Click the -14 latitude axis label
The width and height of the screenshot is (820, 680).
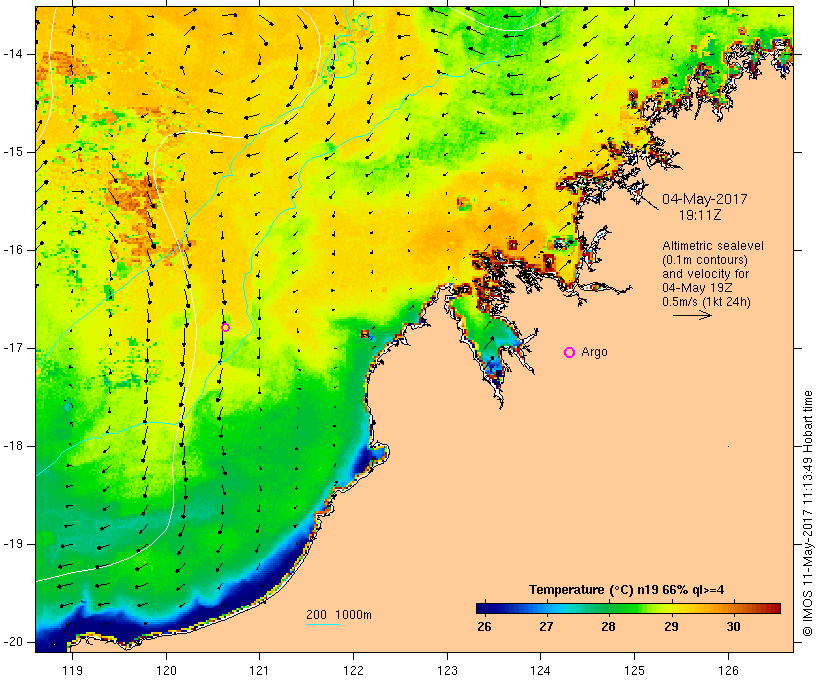(x=12, y=54)
